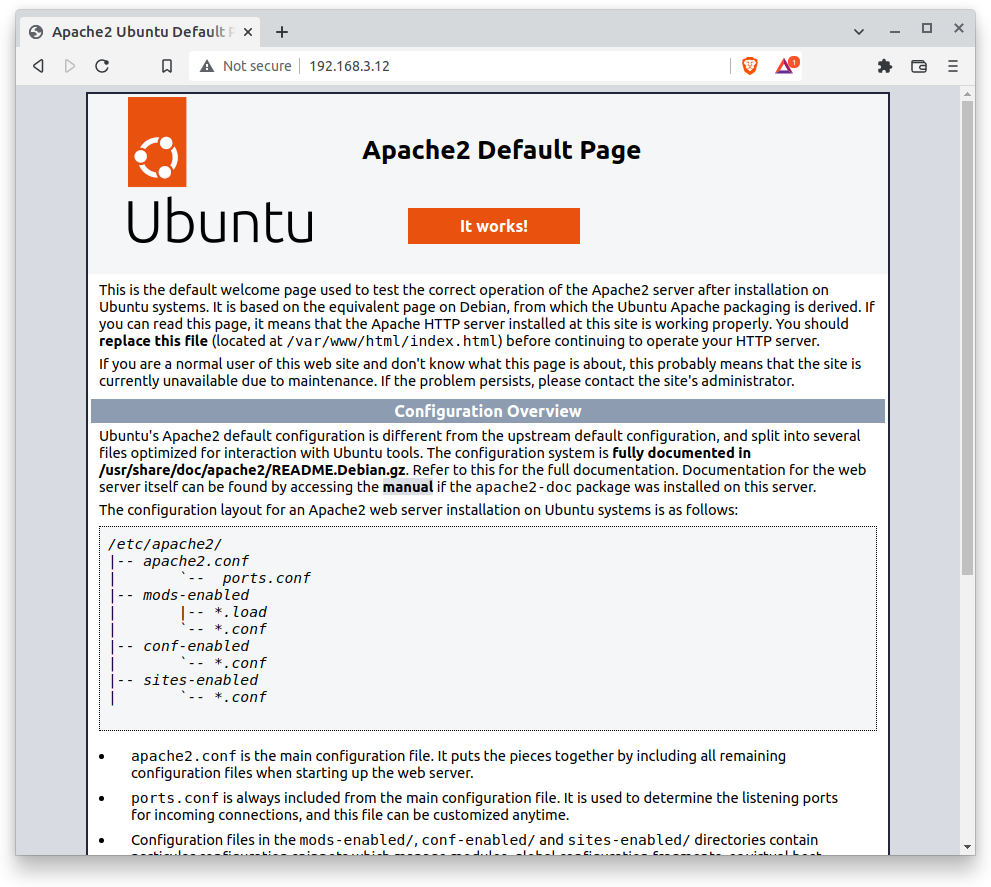The height and width of the screenshot is (887, 991).
Task: Open the Brave Rewards triangle icon
Action: pyautogui.click(x=786, y=65)
